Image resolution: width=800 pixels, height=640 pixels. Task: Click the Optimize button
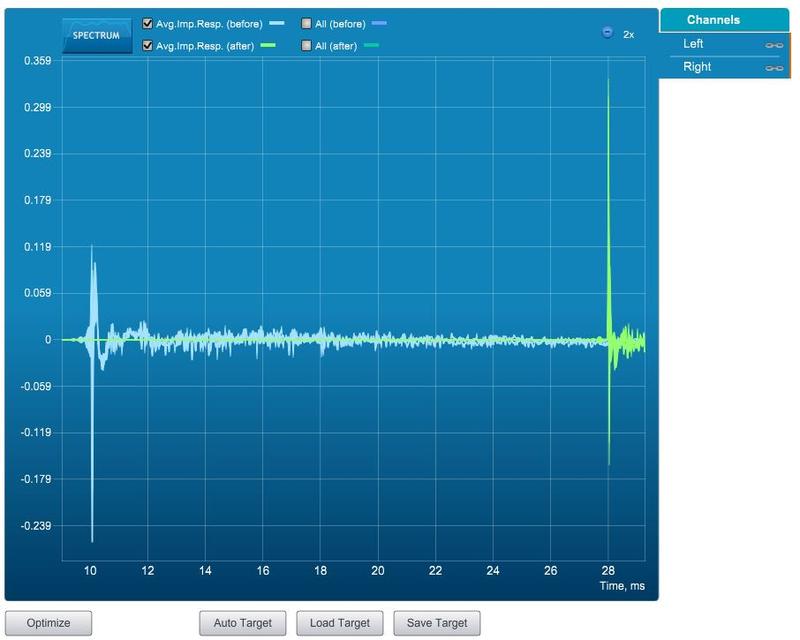pos(48,623)
